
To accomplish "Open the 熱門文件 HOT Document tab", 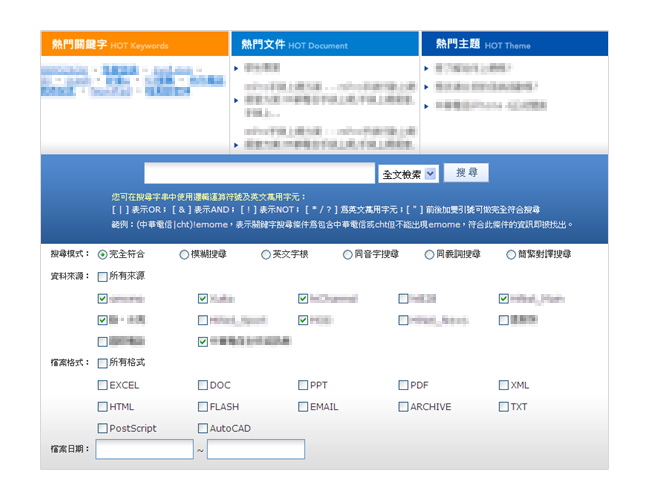I will coord(324,44).
